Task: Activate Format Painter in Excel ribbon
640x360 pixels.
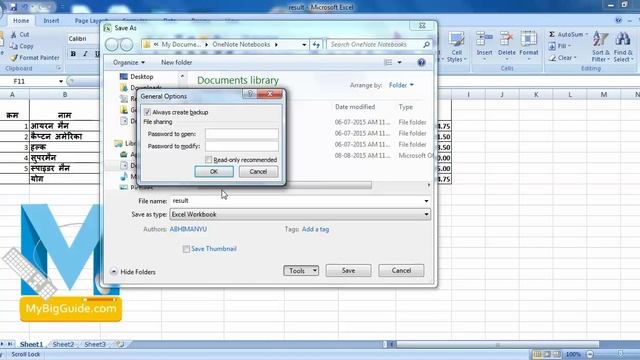Action: click(x=35, y=58)
